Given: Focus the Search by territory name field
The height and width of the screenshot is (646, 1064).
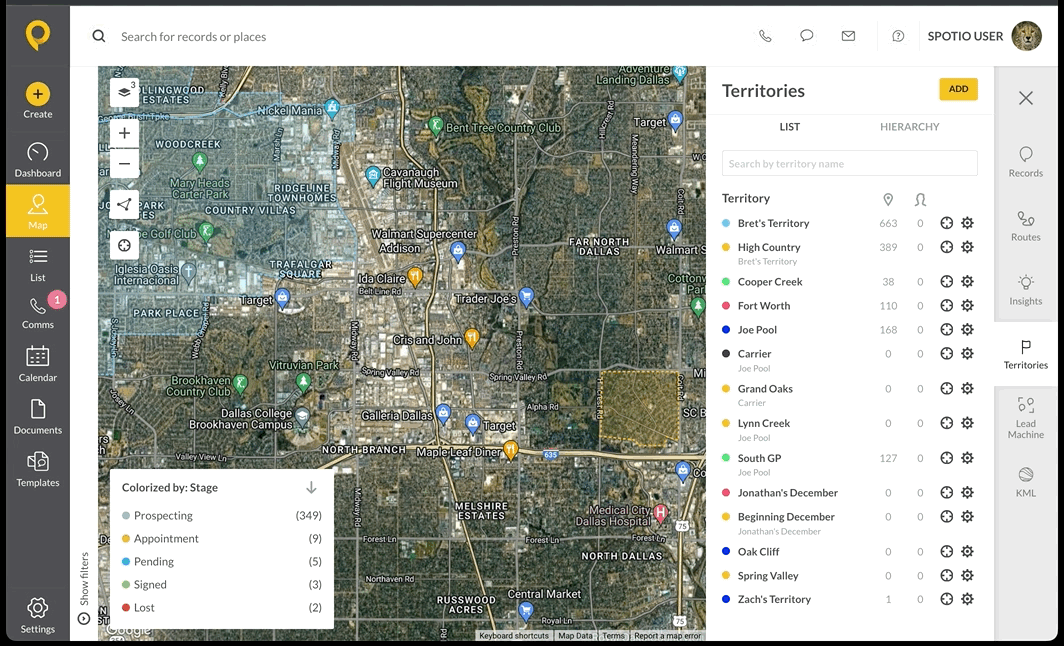Looking at the screenshot, I should 850,164.
